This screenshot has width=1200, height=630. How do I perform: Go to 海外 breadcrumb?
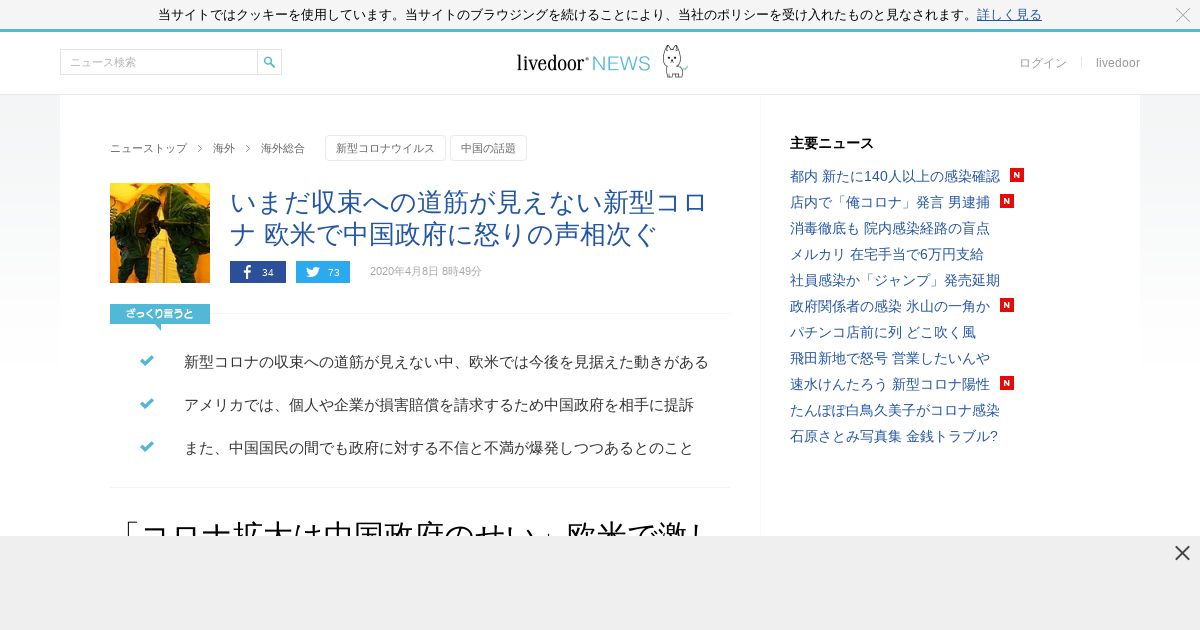[224, 148]
